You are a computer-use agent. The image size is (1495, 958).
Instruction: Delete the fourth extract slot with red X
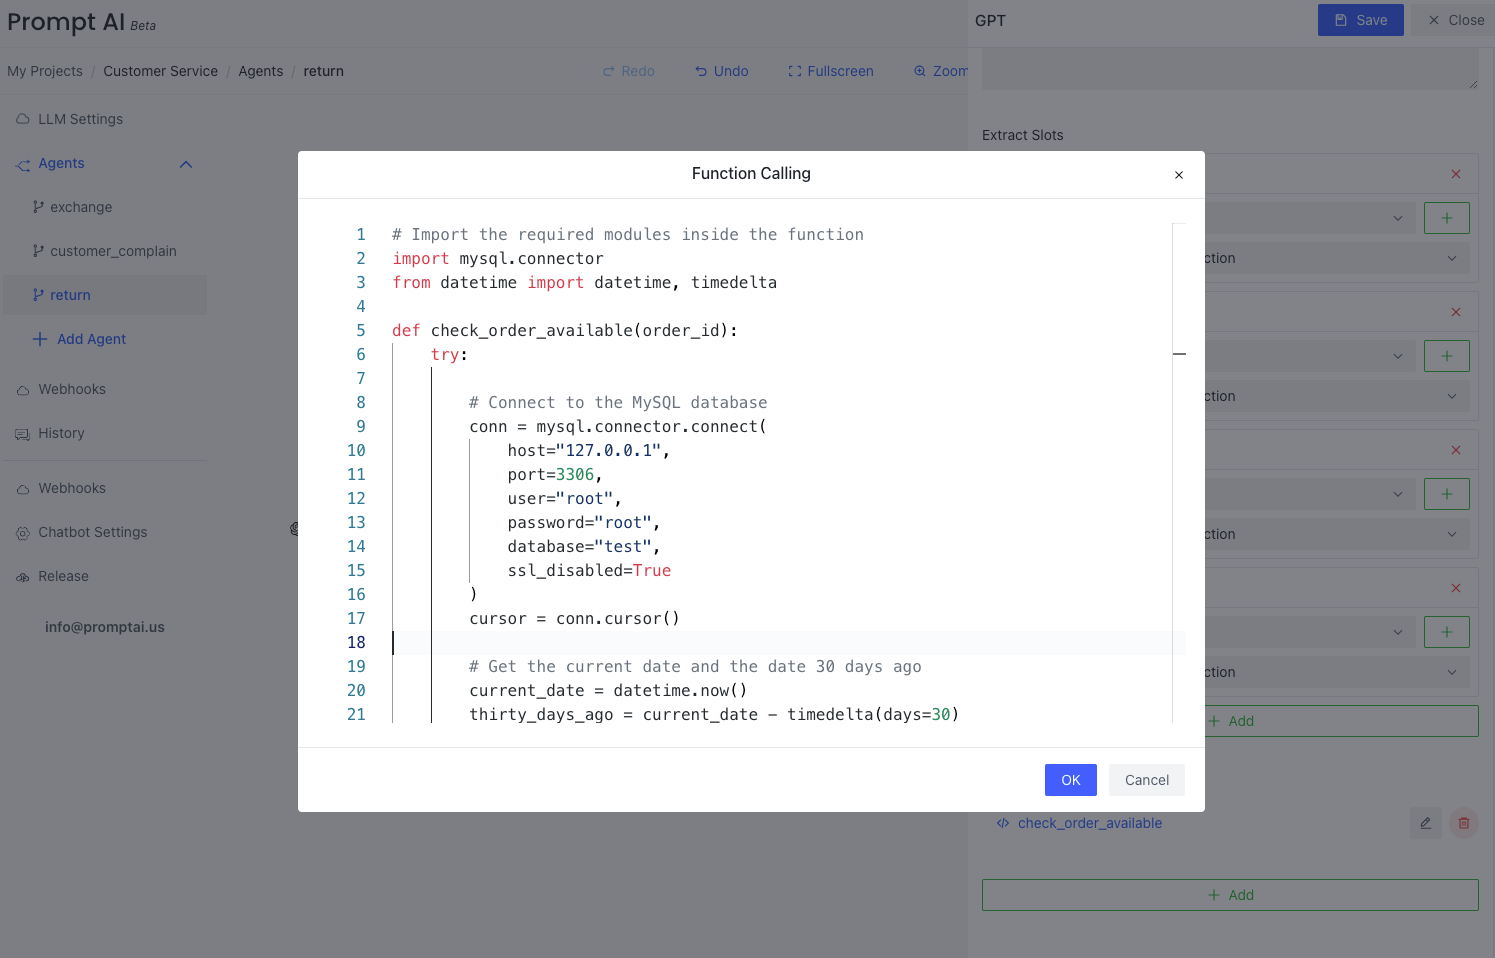(x=1456, y=588)
